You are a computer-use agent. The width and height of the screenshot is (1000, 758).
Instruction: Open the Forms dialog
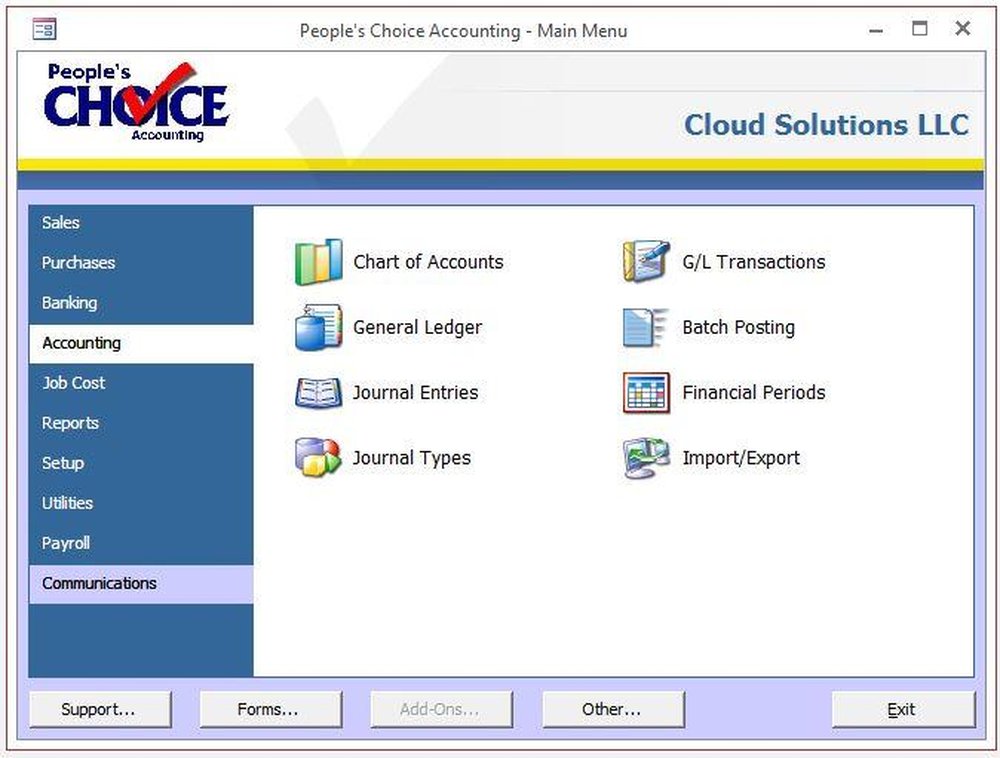click(x=270, y=709)
